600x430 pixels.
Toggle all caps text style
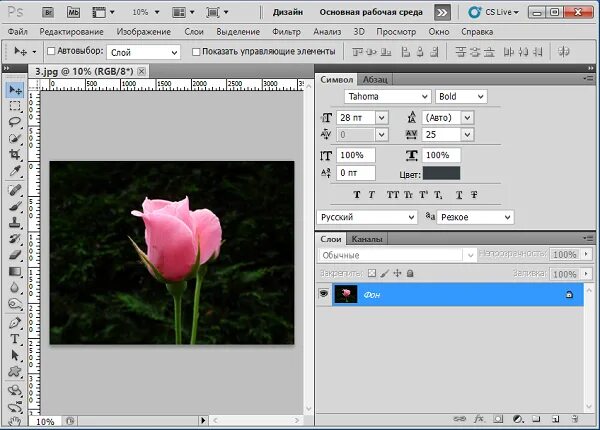[x=393, y=195]
